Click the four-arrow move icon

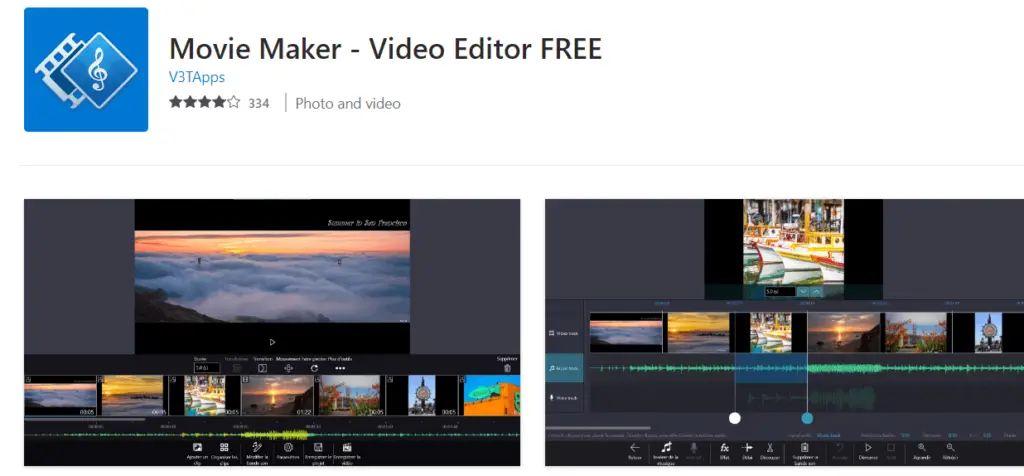click(x=288, y=368)
